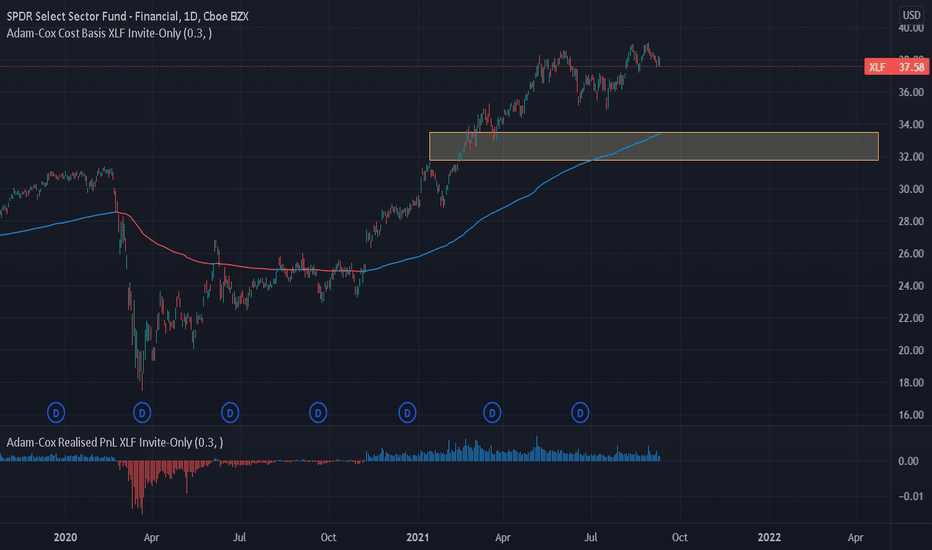Click the 28.00 price axis label
The height and width of the screenshot is (550, 932).
pyautogui.click(x=911, y=221)
